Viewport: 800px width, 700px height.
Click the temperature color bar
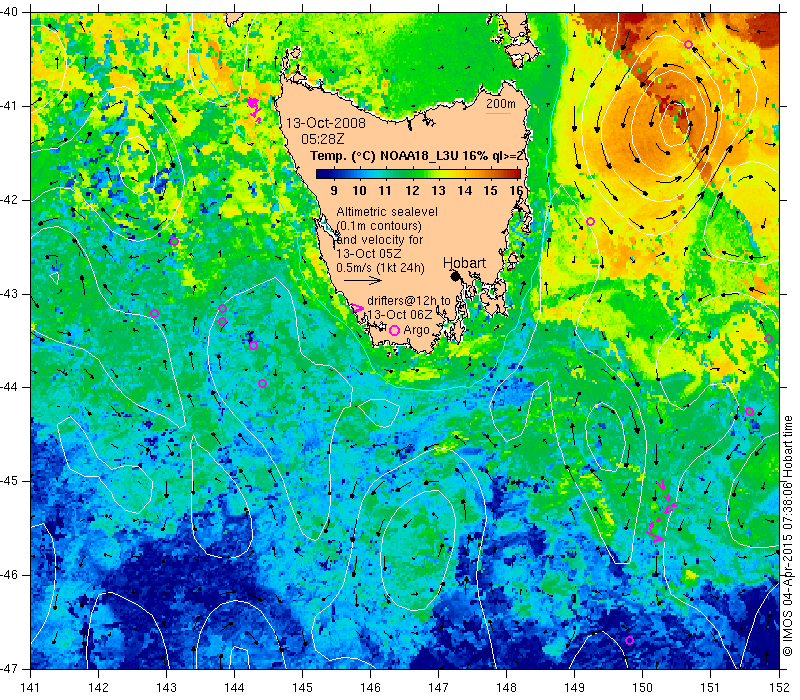[x=418, y=174]
